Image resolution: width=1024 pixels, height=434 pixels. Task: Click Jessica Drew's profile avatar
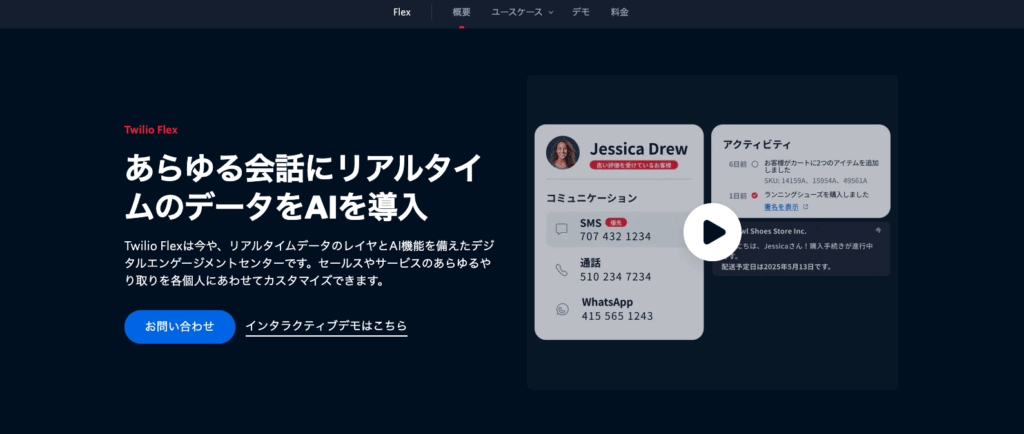point(563,153)
